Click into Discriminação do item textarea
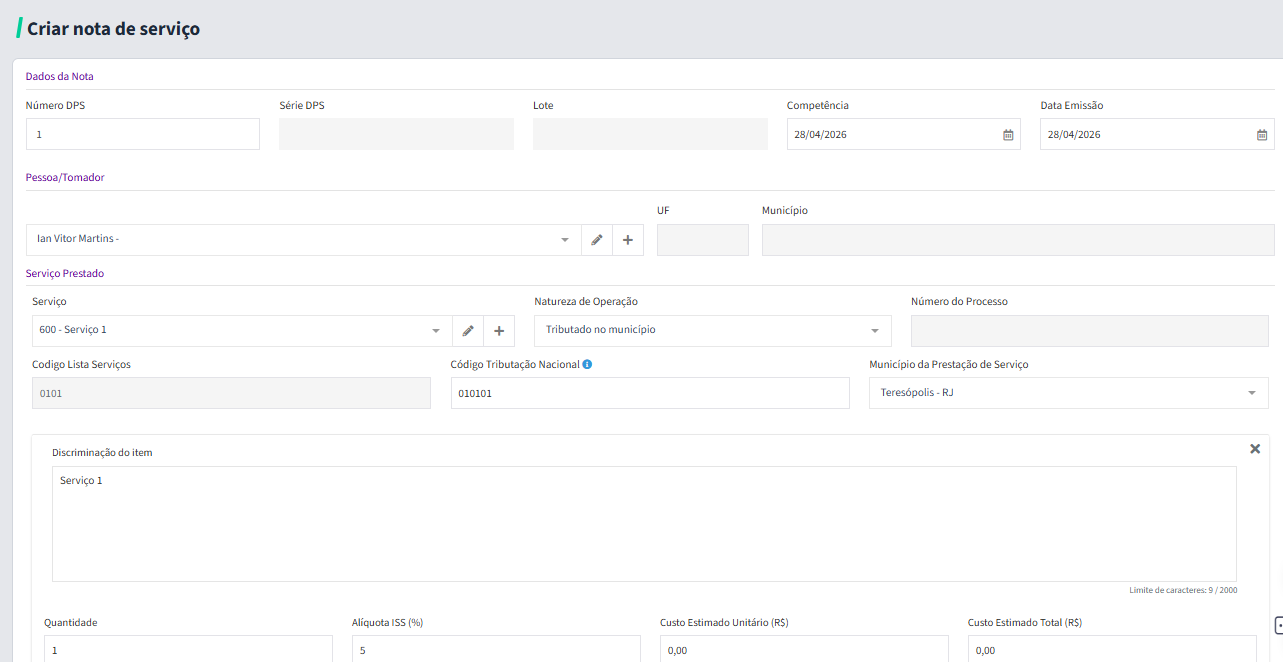Screen dimensions: 1283x662 (x=644, y=524)
